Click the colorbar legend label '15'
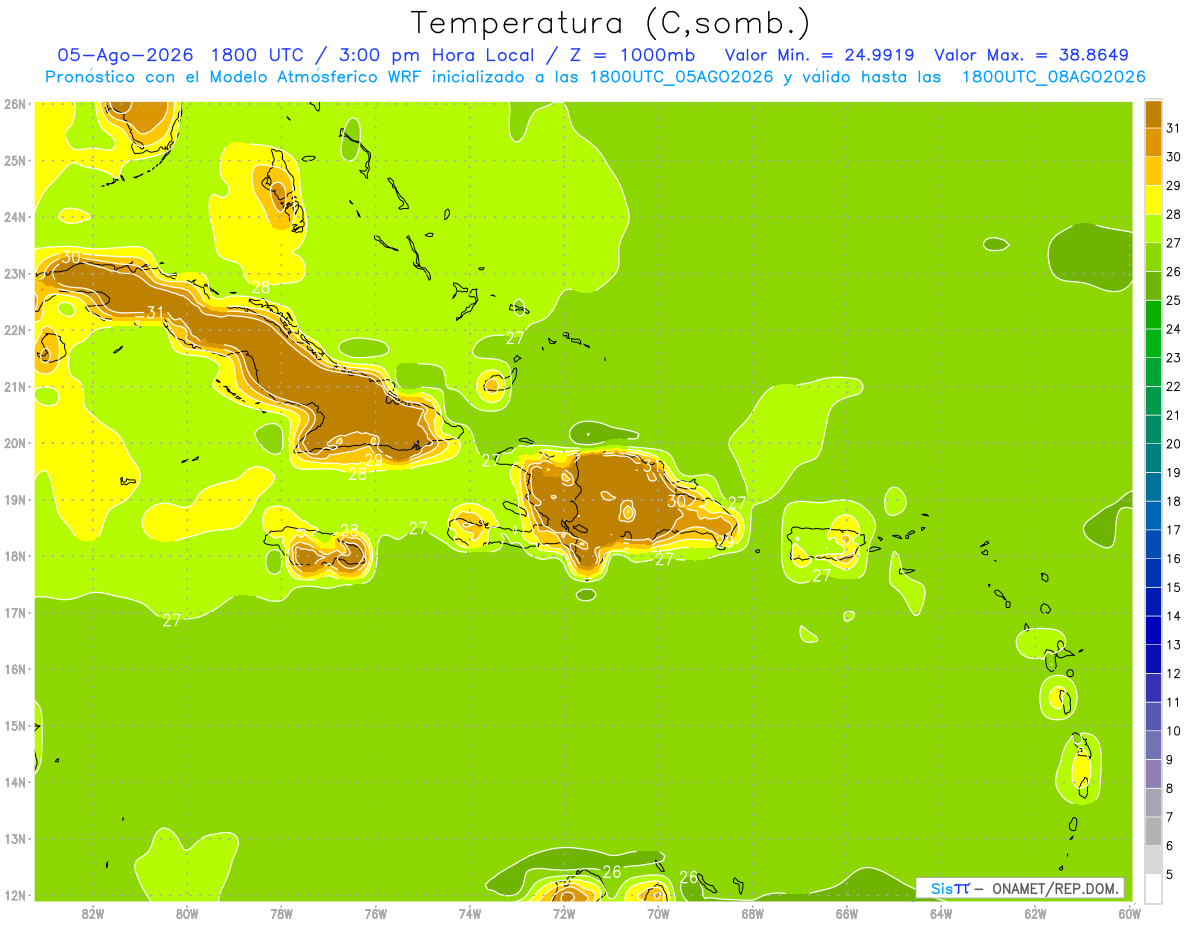The height and width of the screenshot is (927, 1200). (x=1173, y=587)
